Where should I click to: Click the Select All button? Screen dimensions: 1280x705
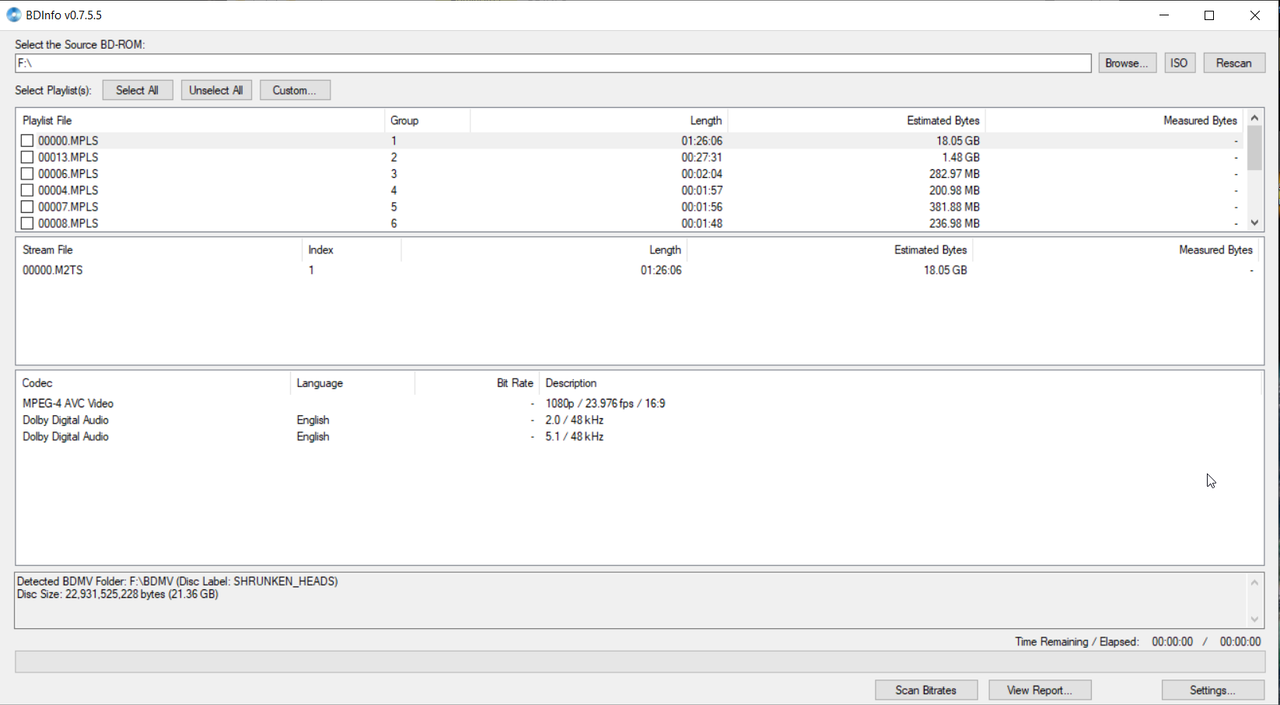(137, 90)
